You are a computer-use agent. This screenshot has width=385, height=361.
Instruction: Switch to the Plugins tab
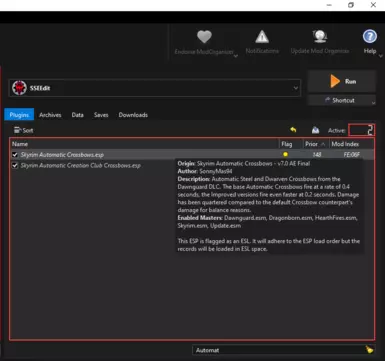click(x=19, y=115)
